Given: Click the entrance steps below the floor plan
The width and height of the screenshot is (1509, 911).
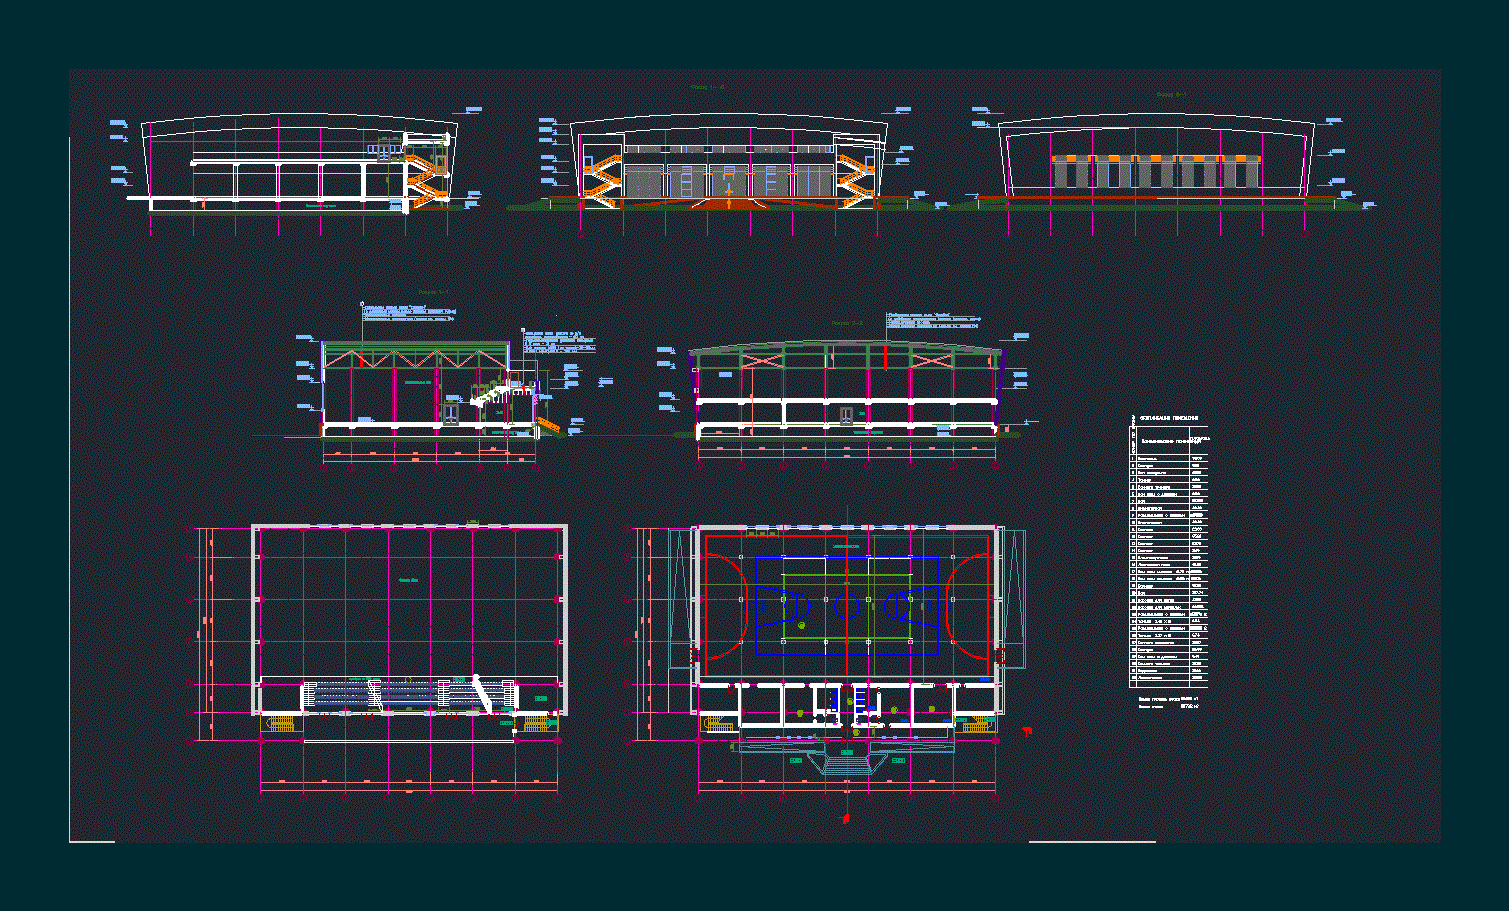Looking at the screenshot, I should tap(846, 764).
